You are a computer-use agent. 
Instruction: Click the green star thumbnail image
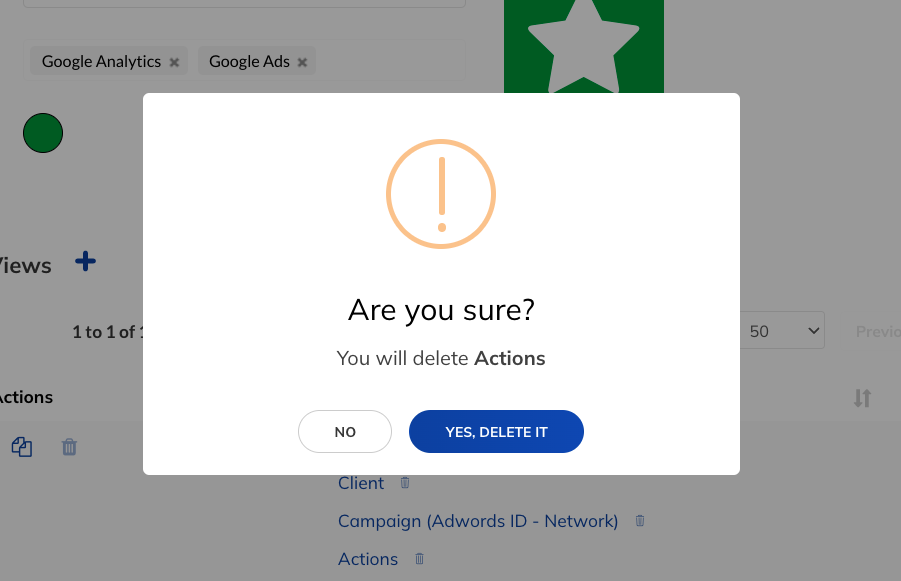pos(584,46)
